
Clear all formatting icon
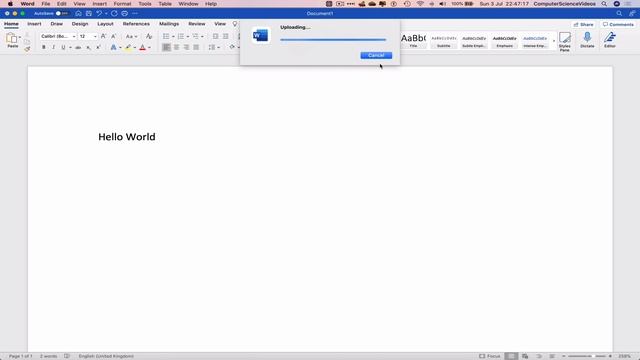click(149, 36)
